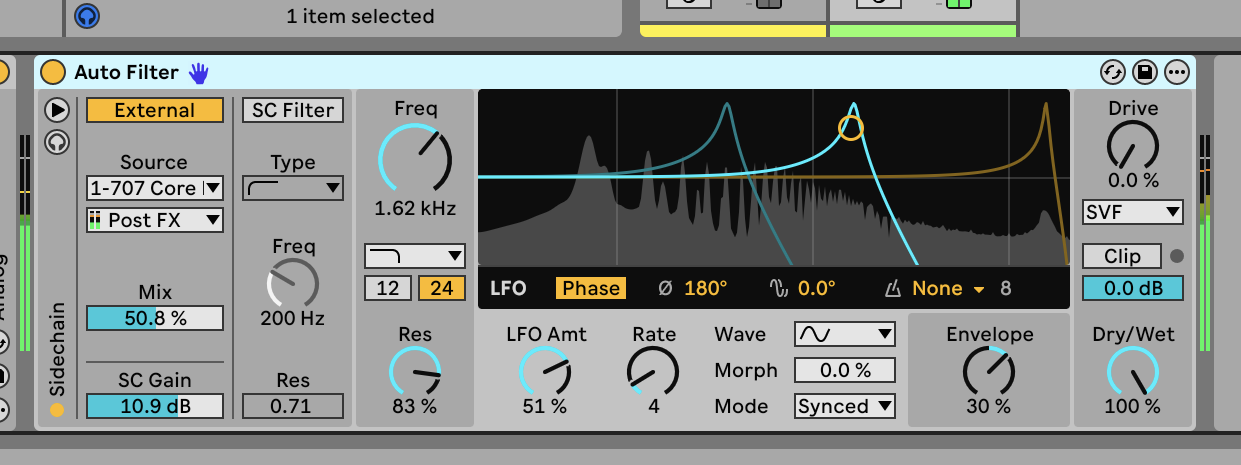
Task: Click the Auto Filter device title
Action: coord(127,72)
